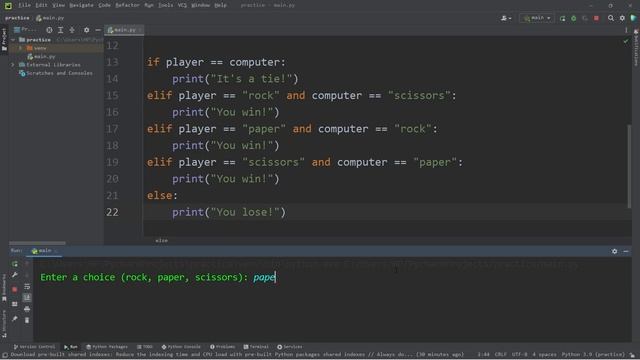Click wrench Modify Run Configuration icon
640x360 pixels.
[x=15, y=276]
